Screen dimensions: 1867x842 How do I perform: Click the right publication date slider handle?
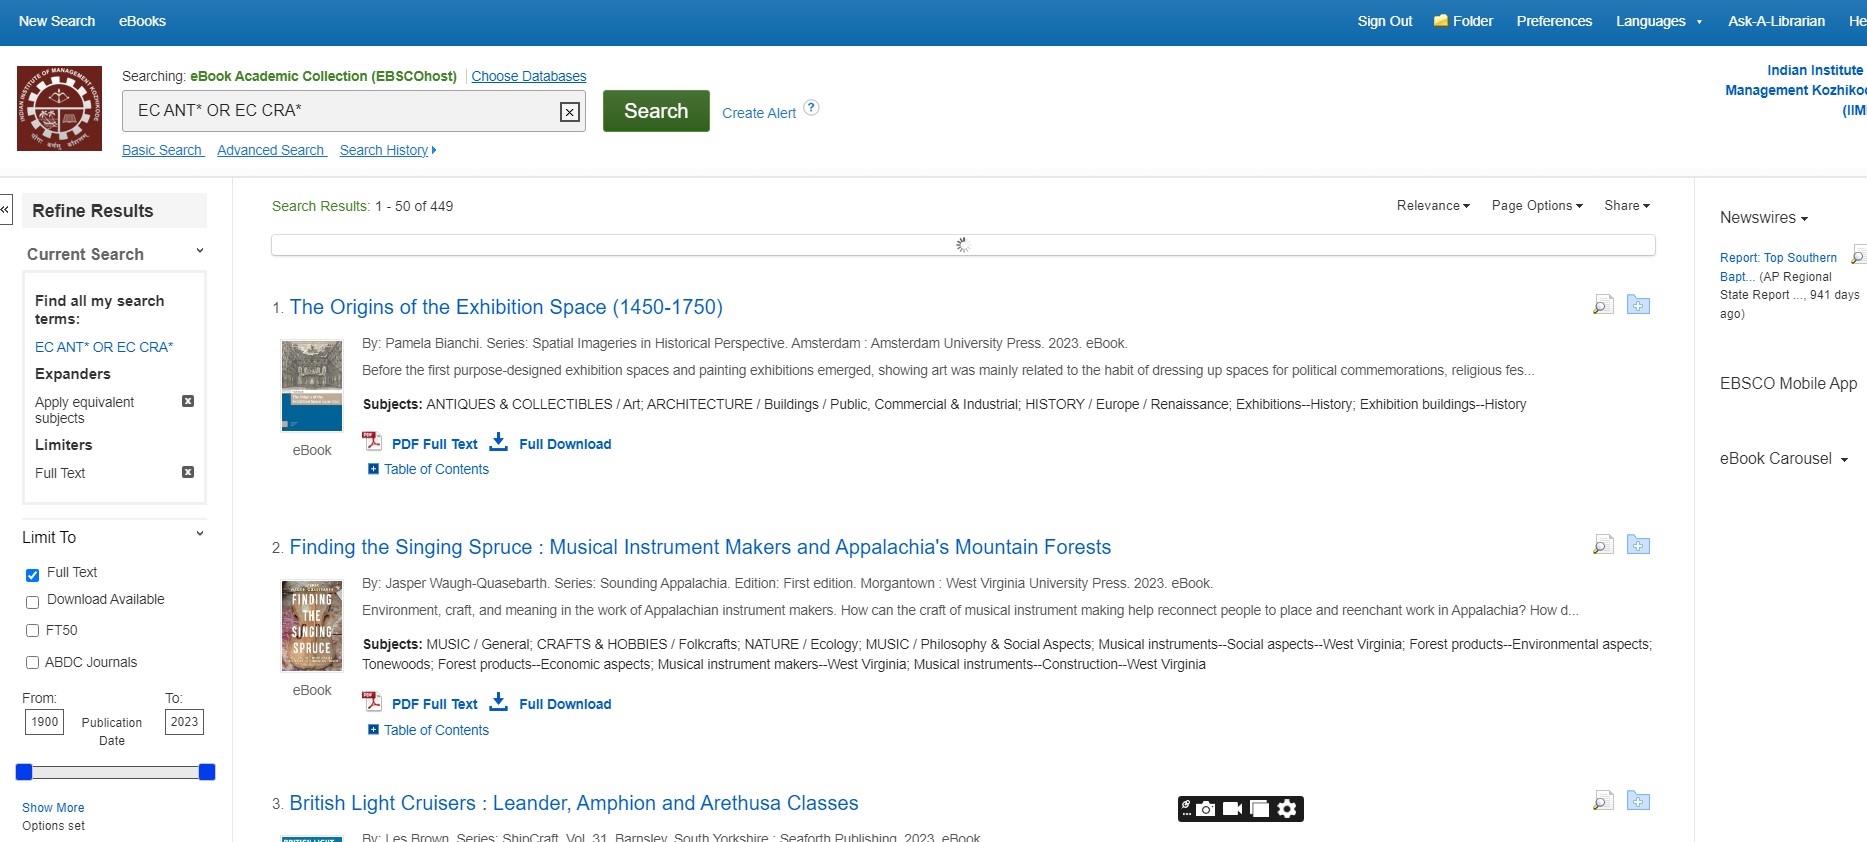(x=207, y=772)
